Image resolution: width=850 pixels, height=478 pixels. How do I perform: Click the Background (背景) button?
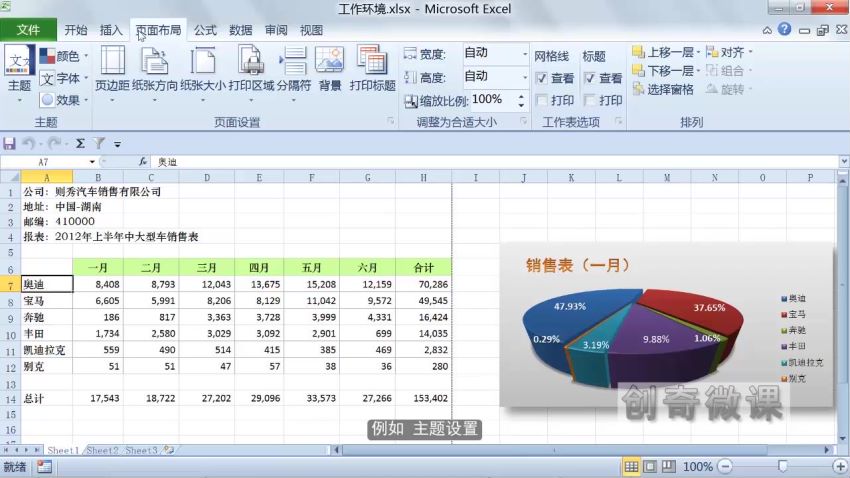330,70
